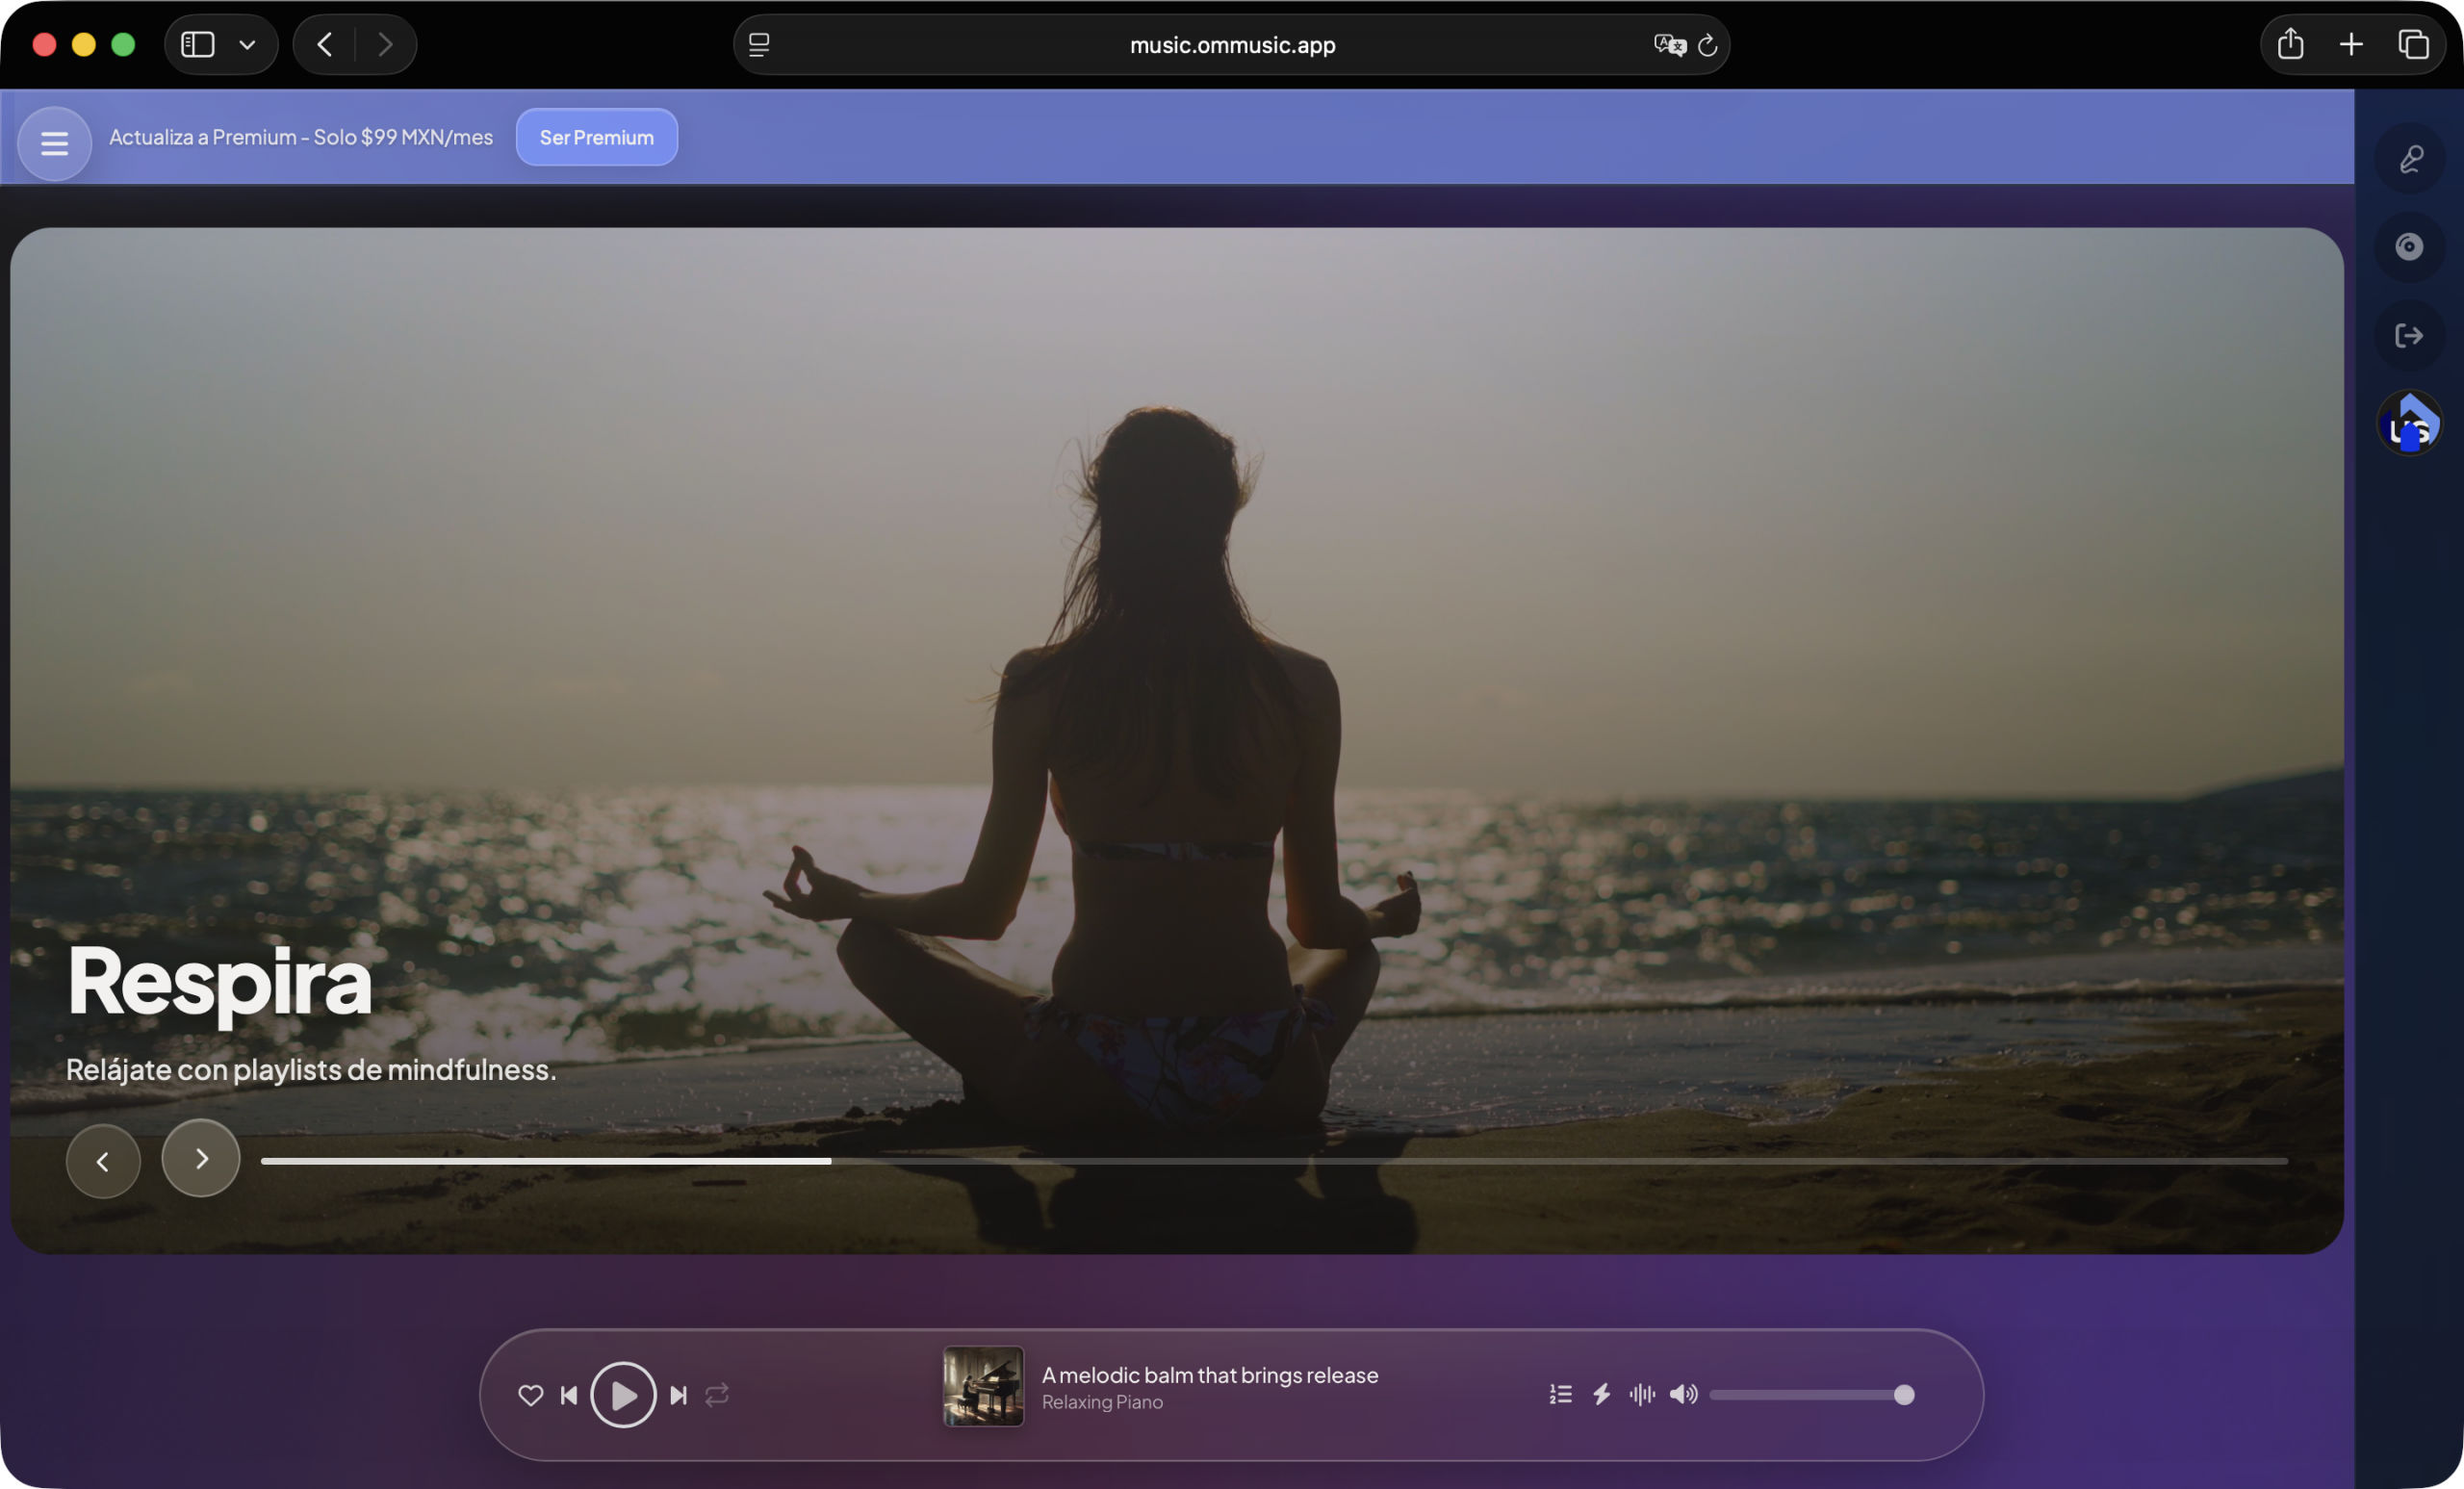Viewport: 2464px width, 1489px height.
Task: Open the translate icon in address bar
Action: pyautogui.click(x=1670, y=45)
